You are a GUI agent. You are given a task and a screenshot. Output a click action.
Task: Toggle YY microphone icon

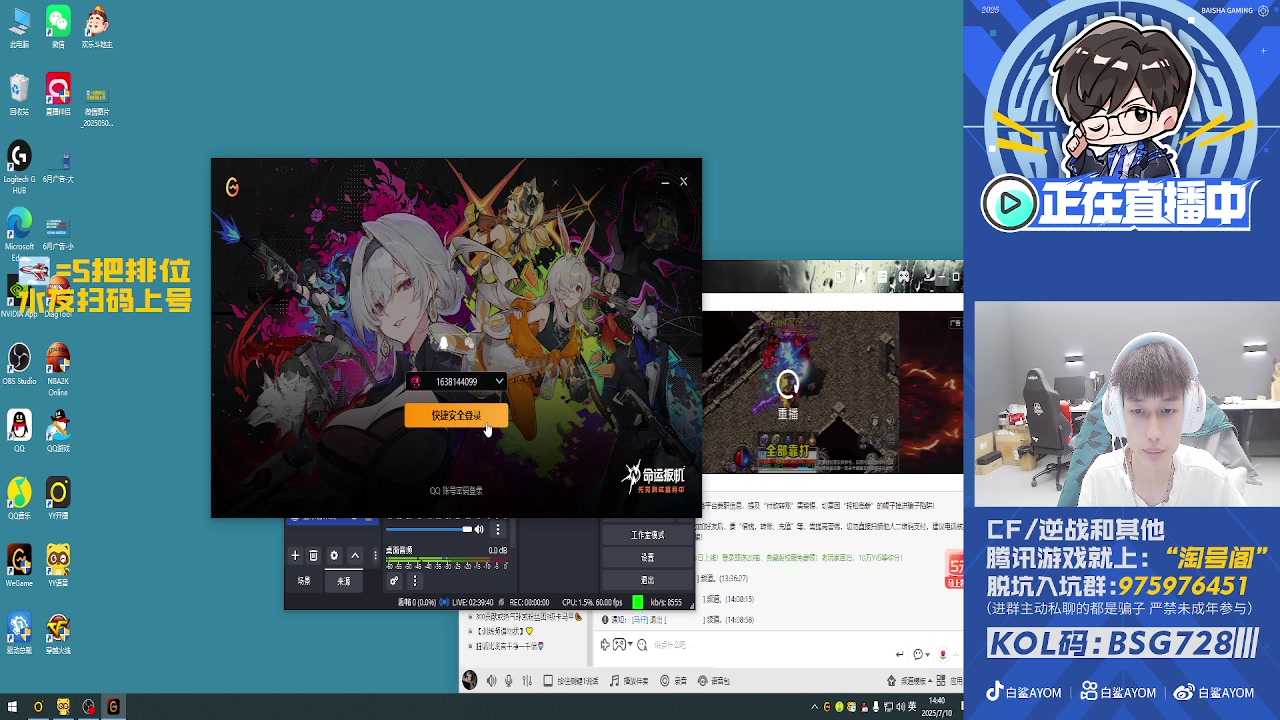tap(509, 681)
